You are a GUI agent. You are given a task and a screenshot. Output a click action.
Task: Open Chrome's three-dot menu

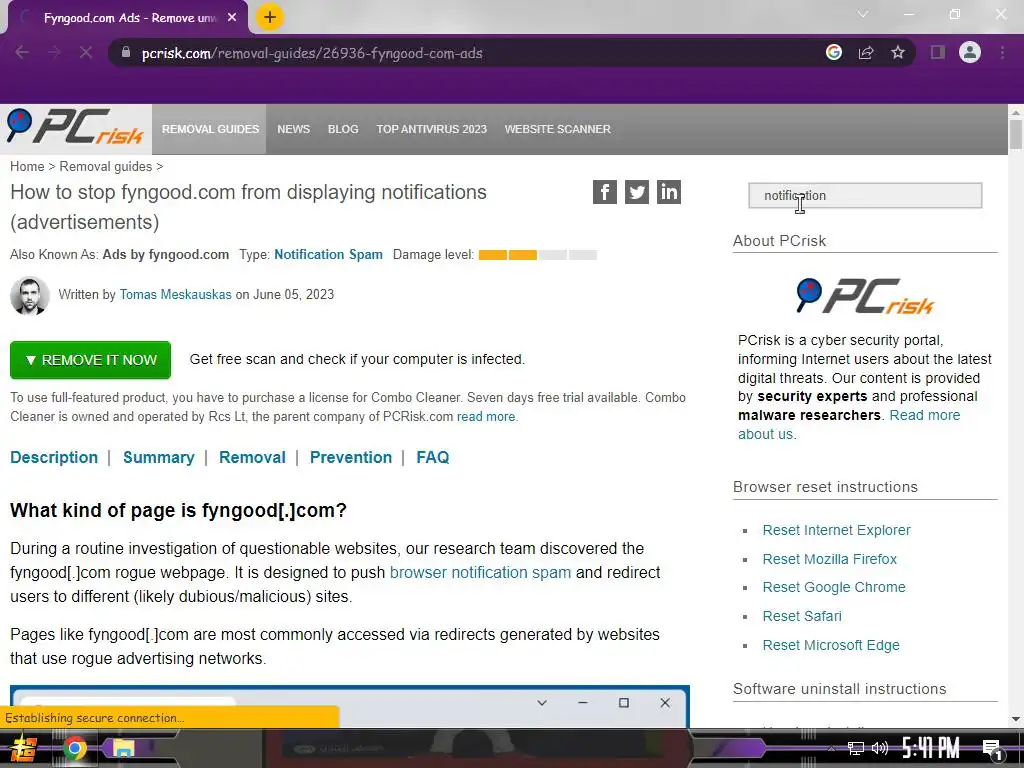[1002, 52]
